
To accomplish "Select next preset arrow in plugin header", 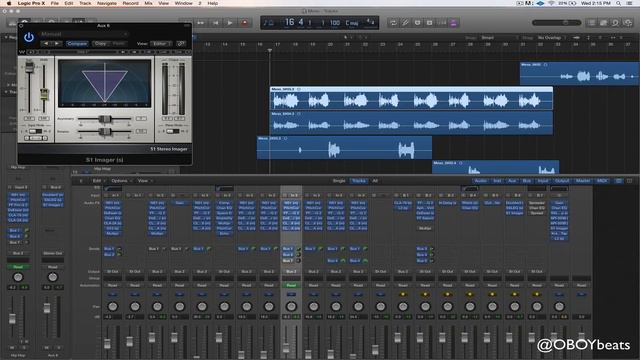I will click(57, 43).
